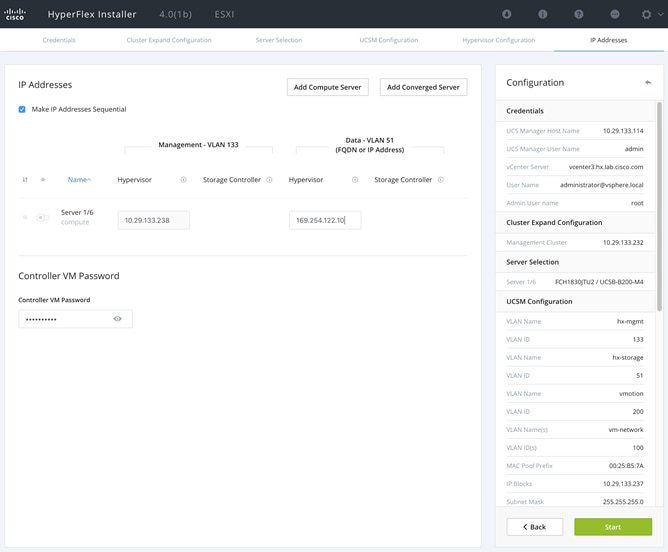Select Admin User name root value
The width and height of the screenshot is (668, 552).
click(x=637, y=203)
